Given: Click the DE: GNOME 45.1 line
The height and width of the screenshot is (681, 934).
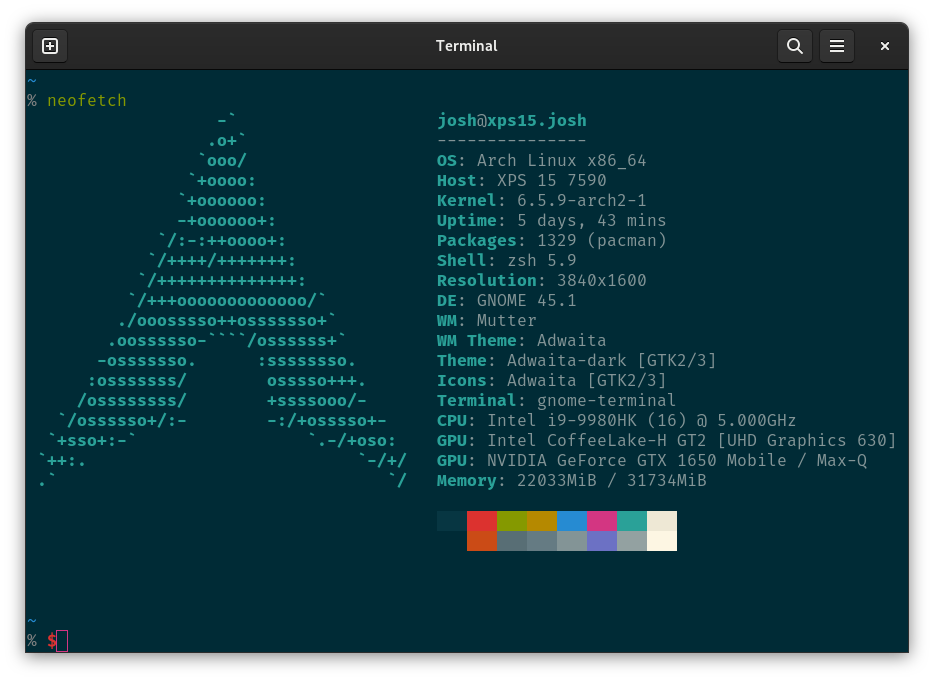Looking at the screenshot, I should click(x=507, y=300).
